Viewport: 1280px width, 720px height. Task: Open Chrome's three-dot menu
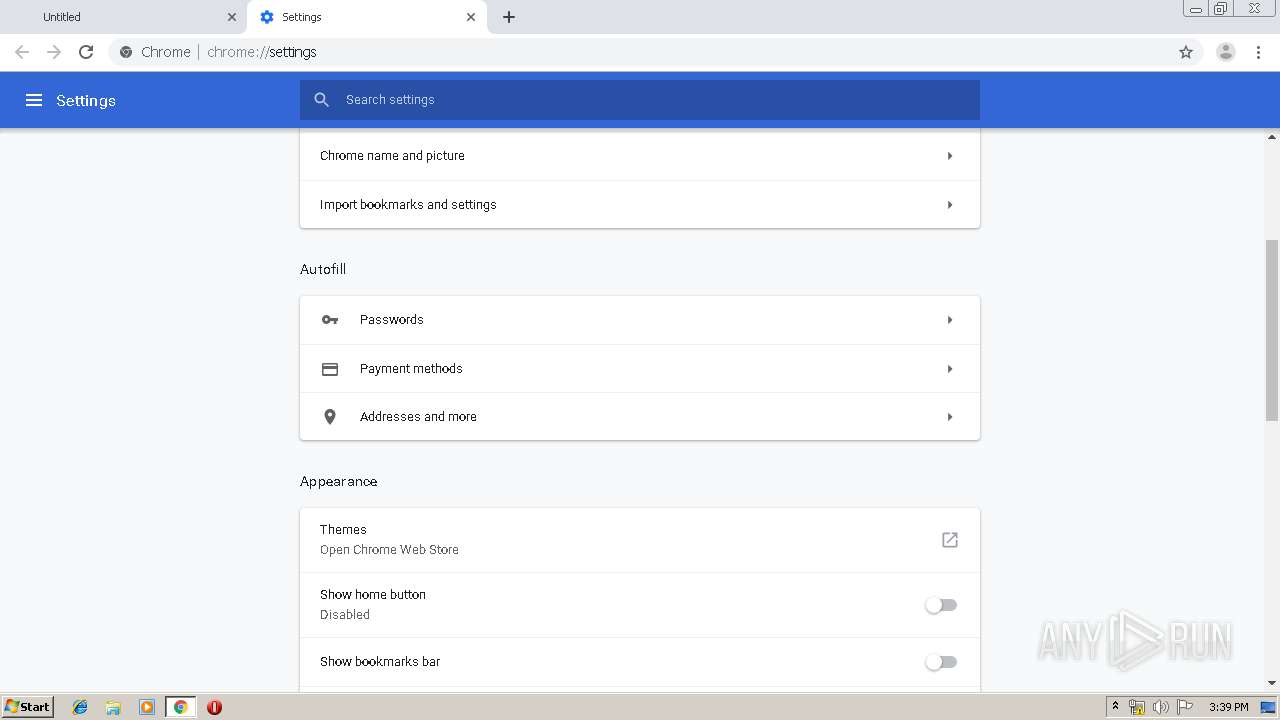click(x=1259, y=52)
